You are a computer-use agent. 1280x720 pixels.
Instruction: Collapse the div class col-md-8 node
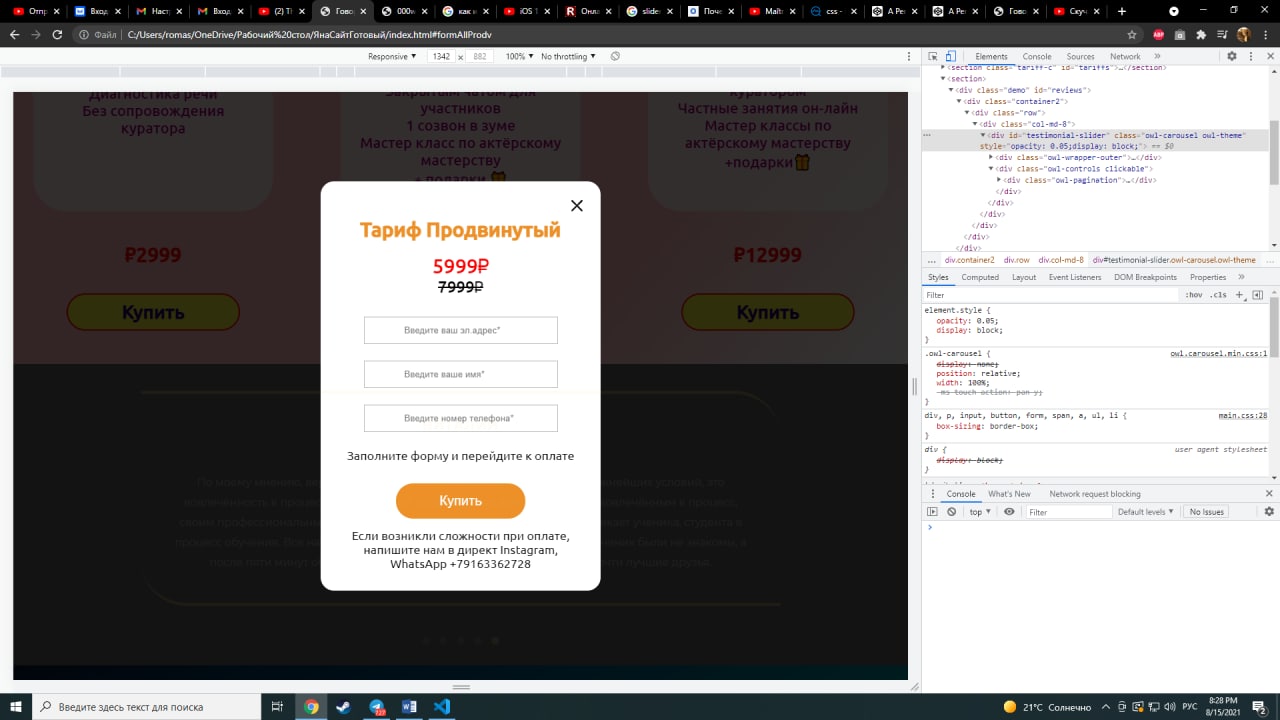976,124
